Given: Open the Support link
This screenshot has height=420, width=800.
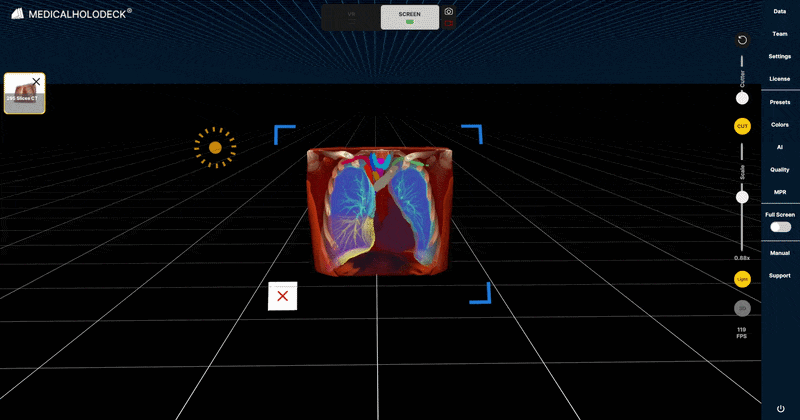Looking at the screenshot, I should (779, 276).
